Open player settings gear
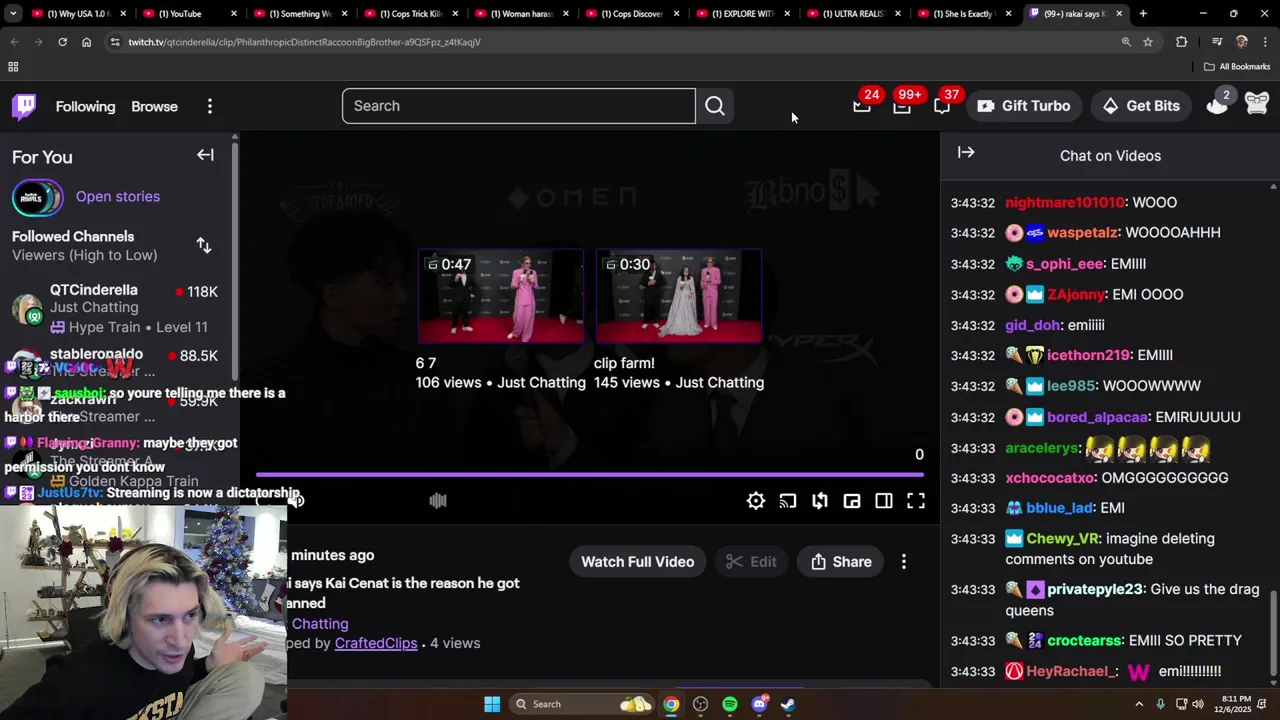 [x=756, y=501]
